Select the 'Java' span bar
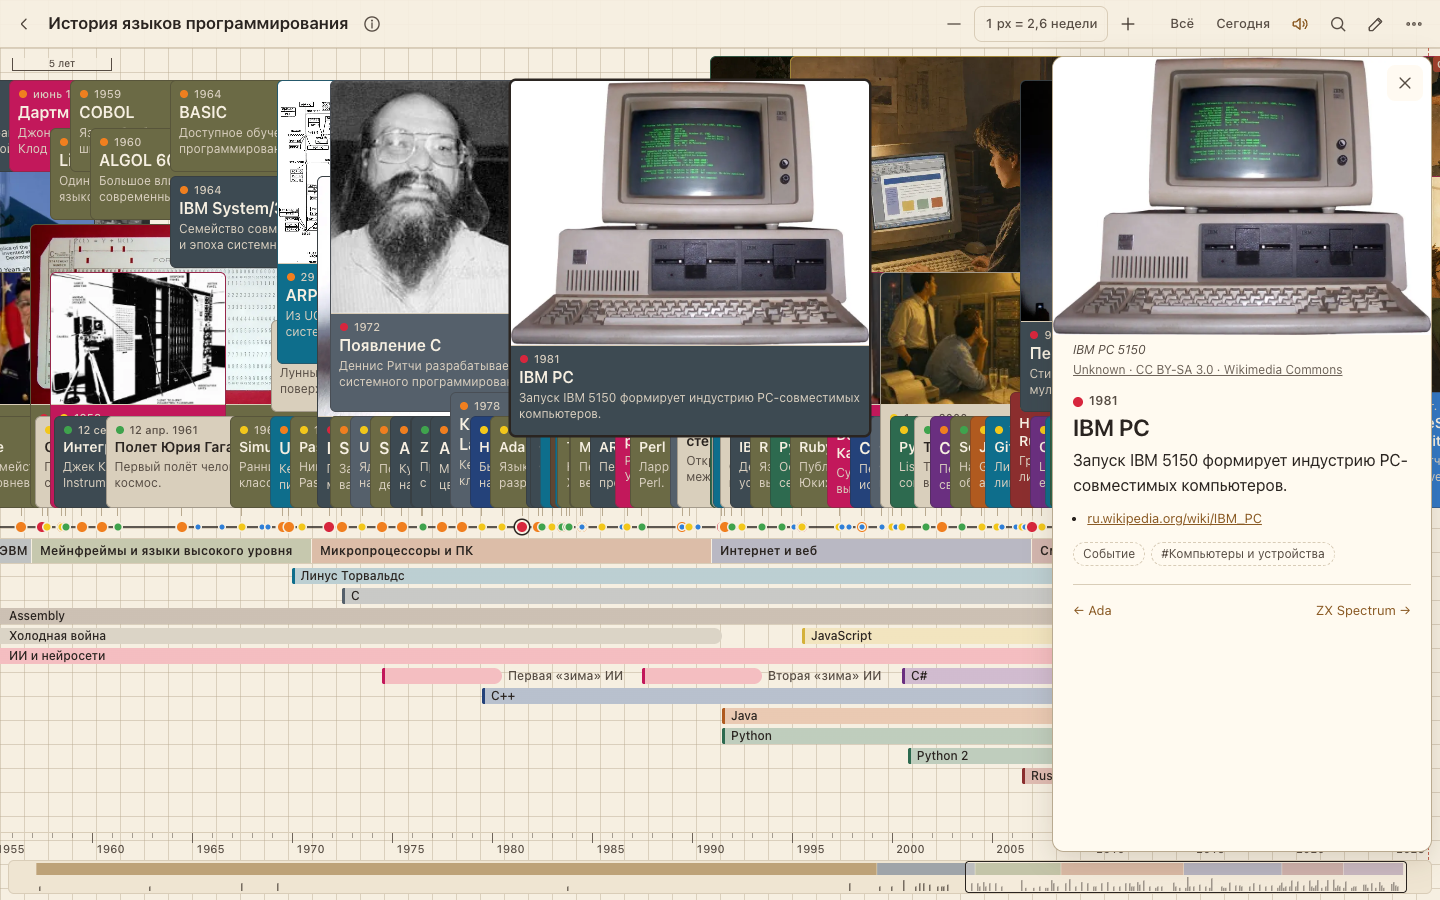 pos(887,716)
